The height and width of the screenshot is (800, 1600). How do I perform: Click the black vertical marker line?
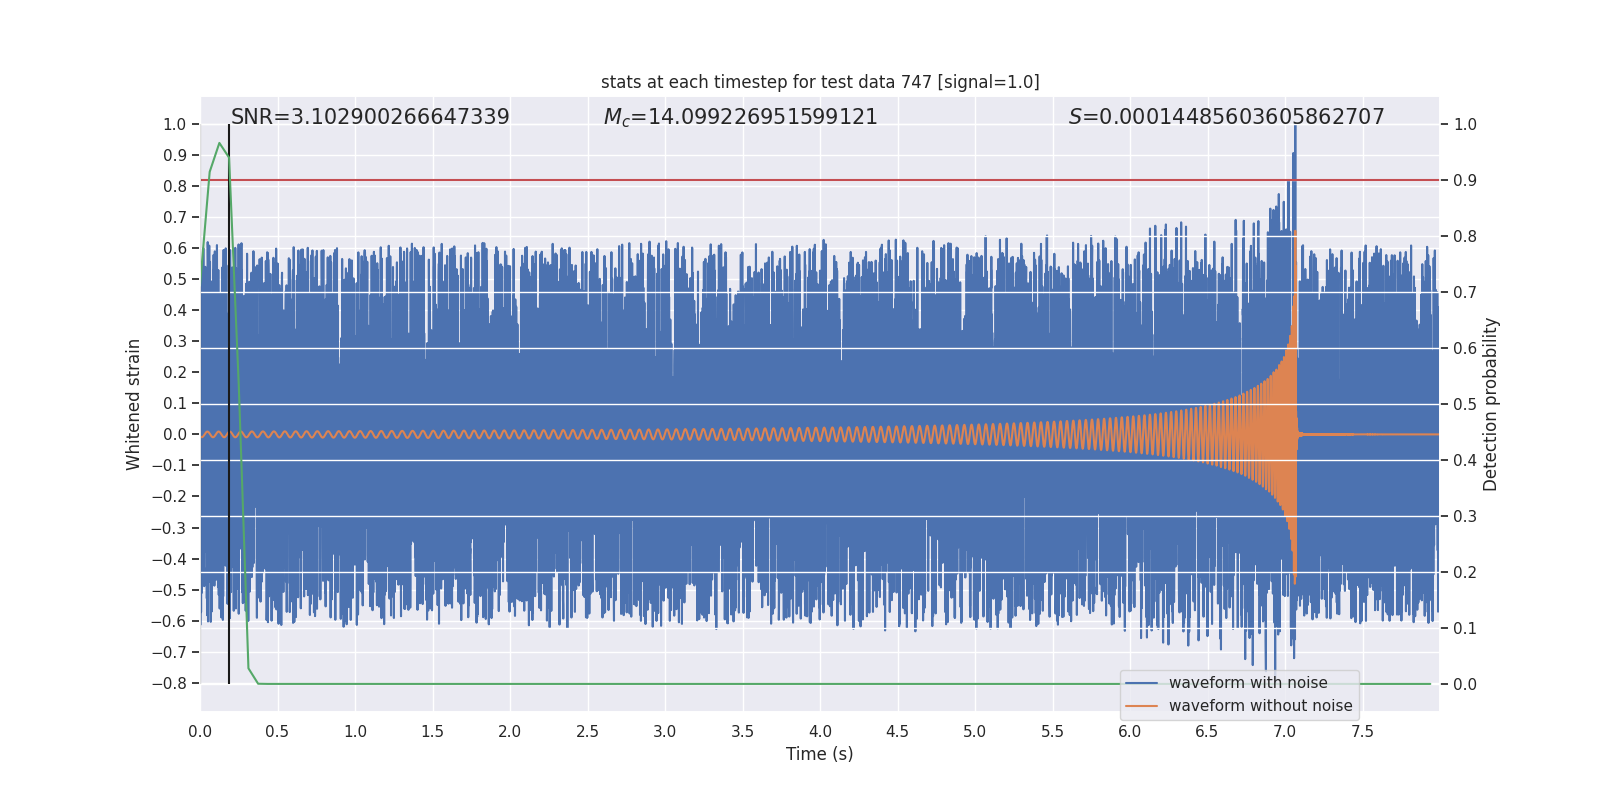click(x=229, y=400)
